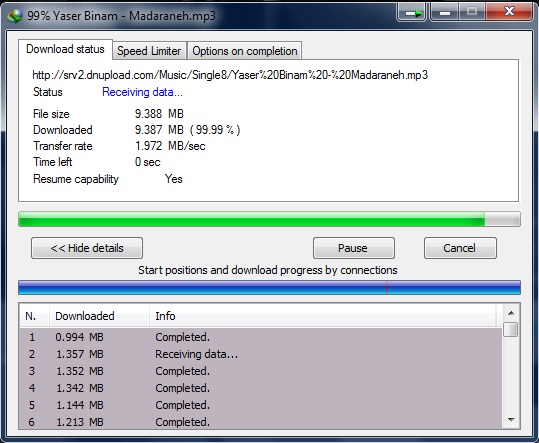
Task: Click the scrollbar thumb in connections list
Action: point(511,330)
